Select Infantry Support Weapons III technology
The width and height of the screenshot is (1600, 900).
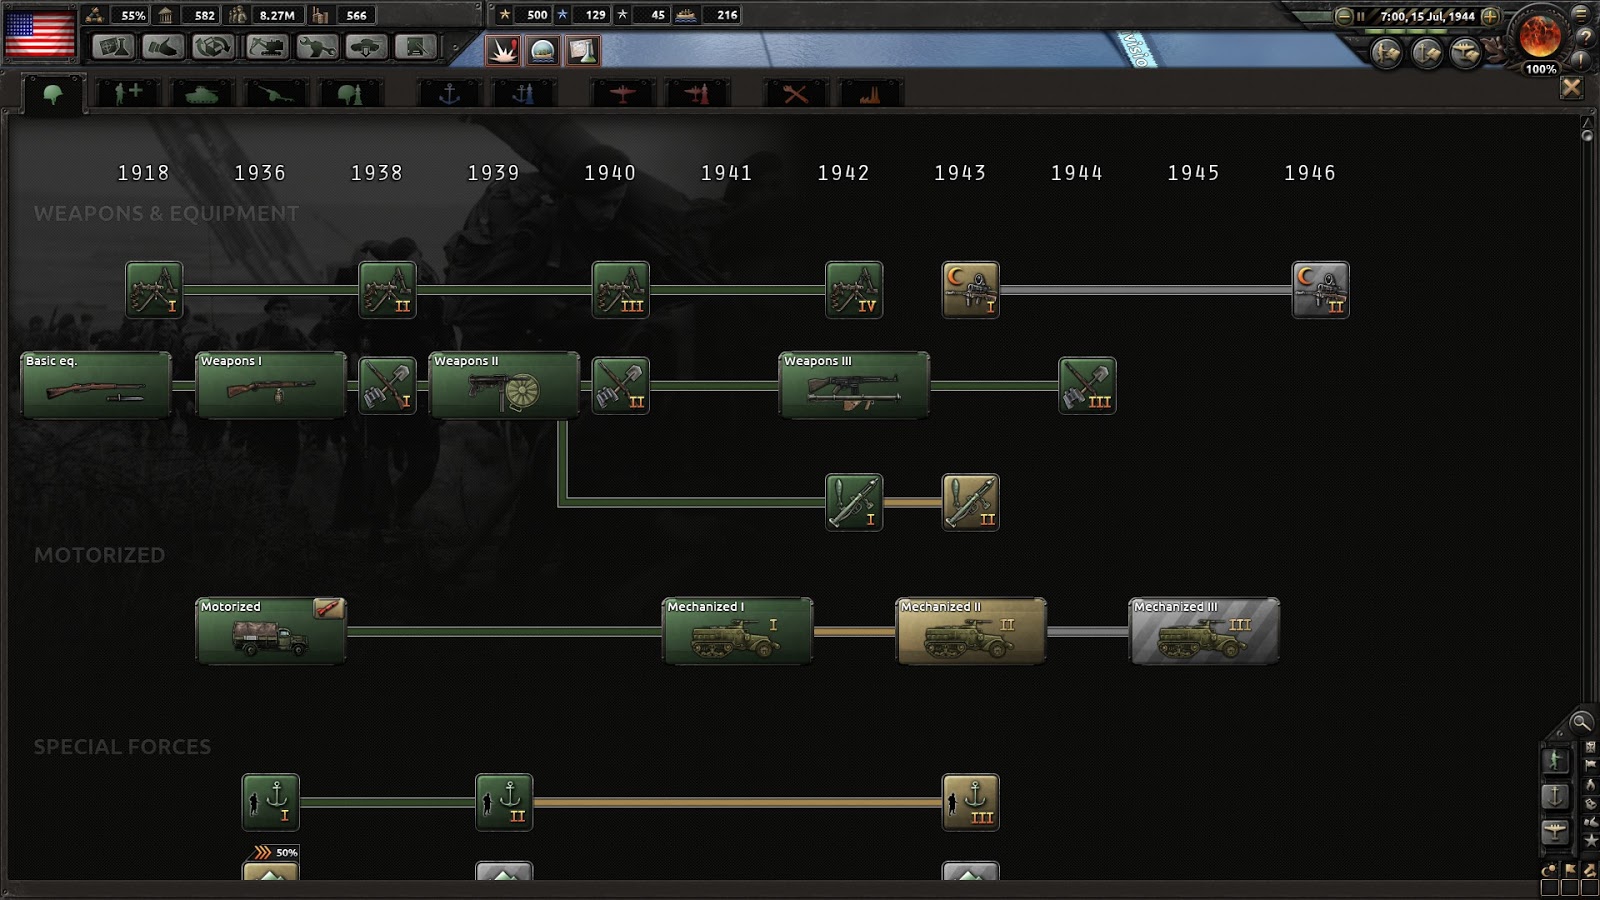click(x=621, y=290)
